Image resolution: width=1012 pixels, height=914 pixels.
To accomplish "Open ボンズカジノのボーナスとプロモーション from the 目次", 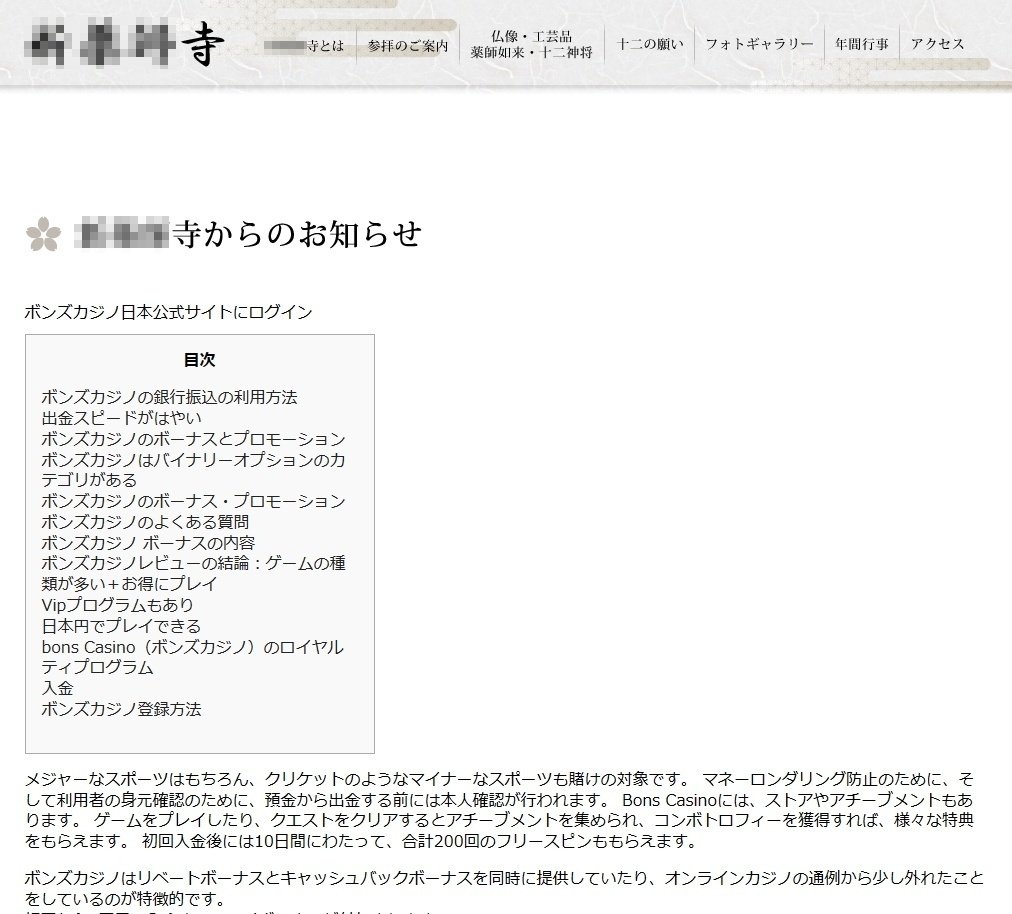I will [x=192, y=439].
